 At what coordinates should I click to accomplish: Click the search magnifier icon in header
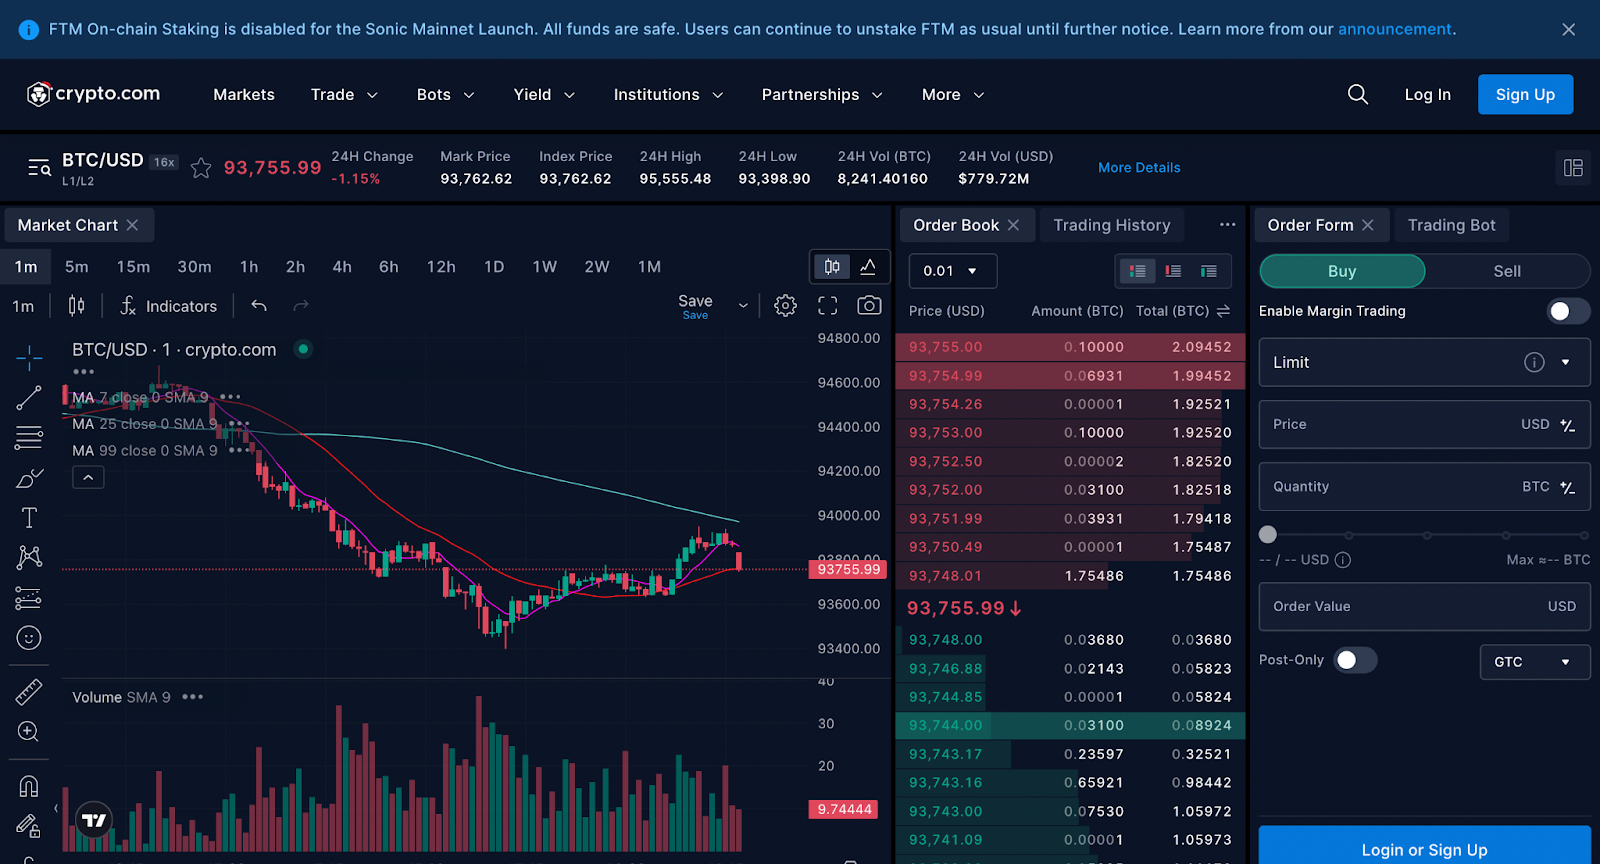point(1357,94)
